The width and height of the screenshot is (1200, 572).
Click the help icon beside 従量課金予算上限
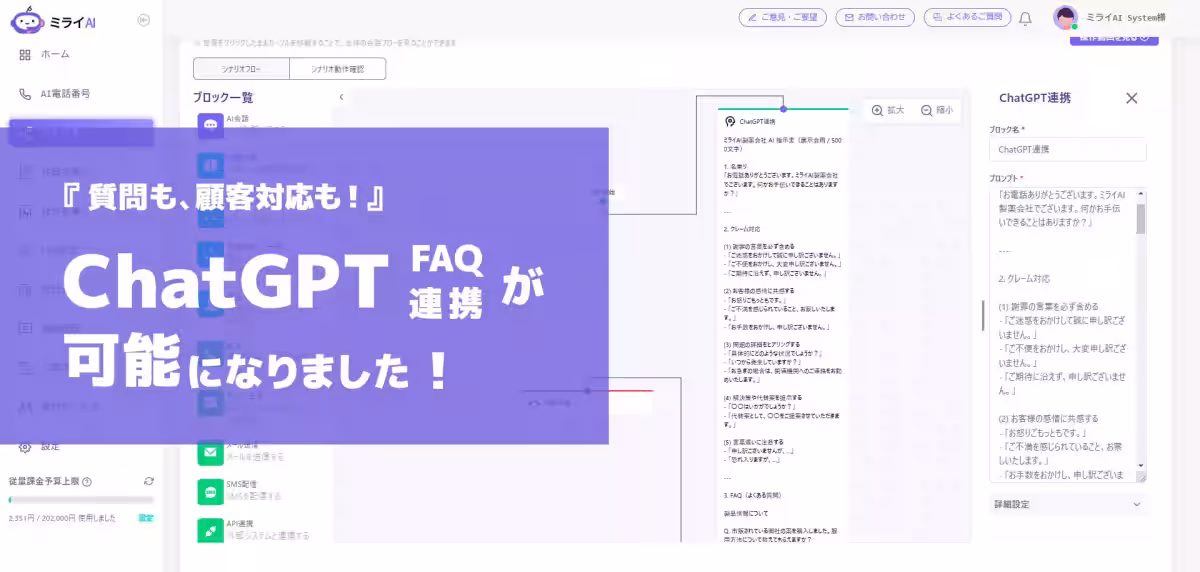[87, 482]
